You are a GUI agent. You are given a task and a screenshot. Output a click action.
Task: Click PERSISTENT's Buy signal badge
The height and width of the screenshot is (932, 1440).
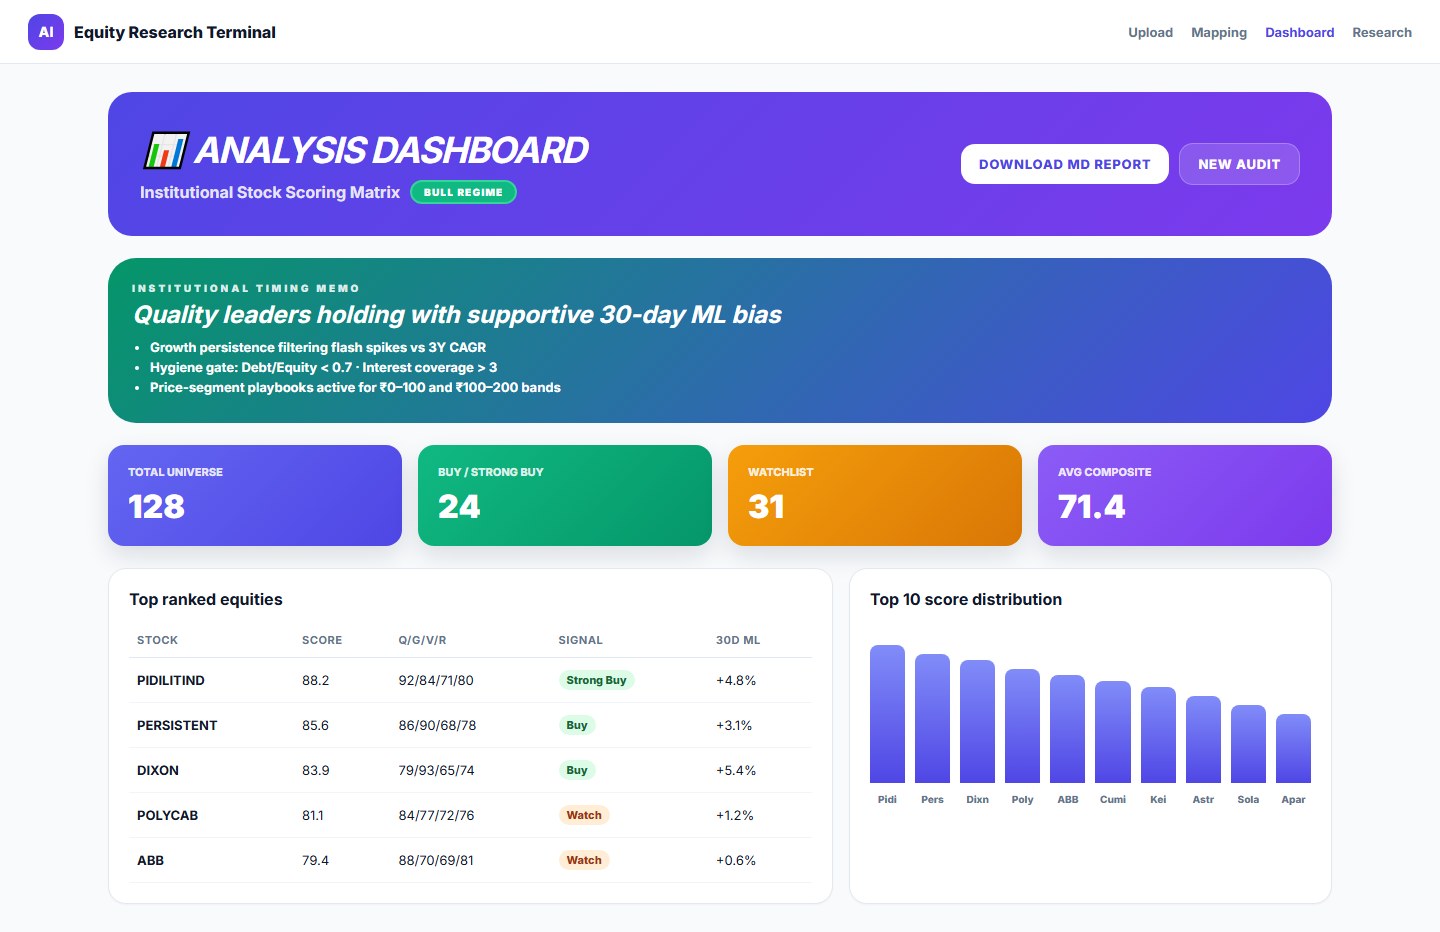(577, 725)
